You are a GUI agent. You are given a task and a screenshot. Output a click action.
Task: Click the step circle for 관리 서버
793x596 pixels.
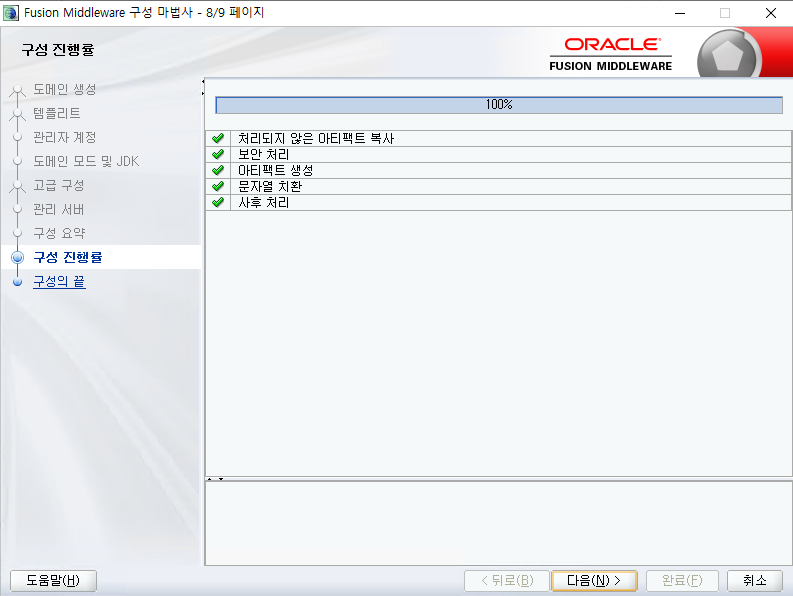coord(18,209)
